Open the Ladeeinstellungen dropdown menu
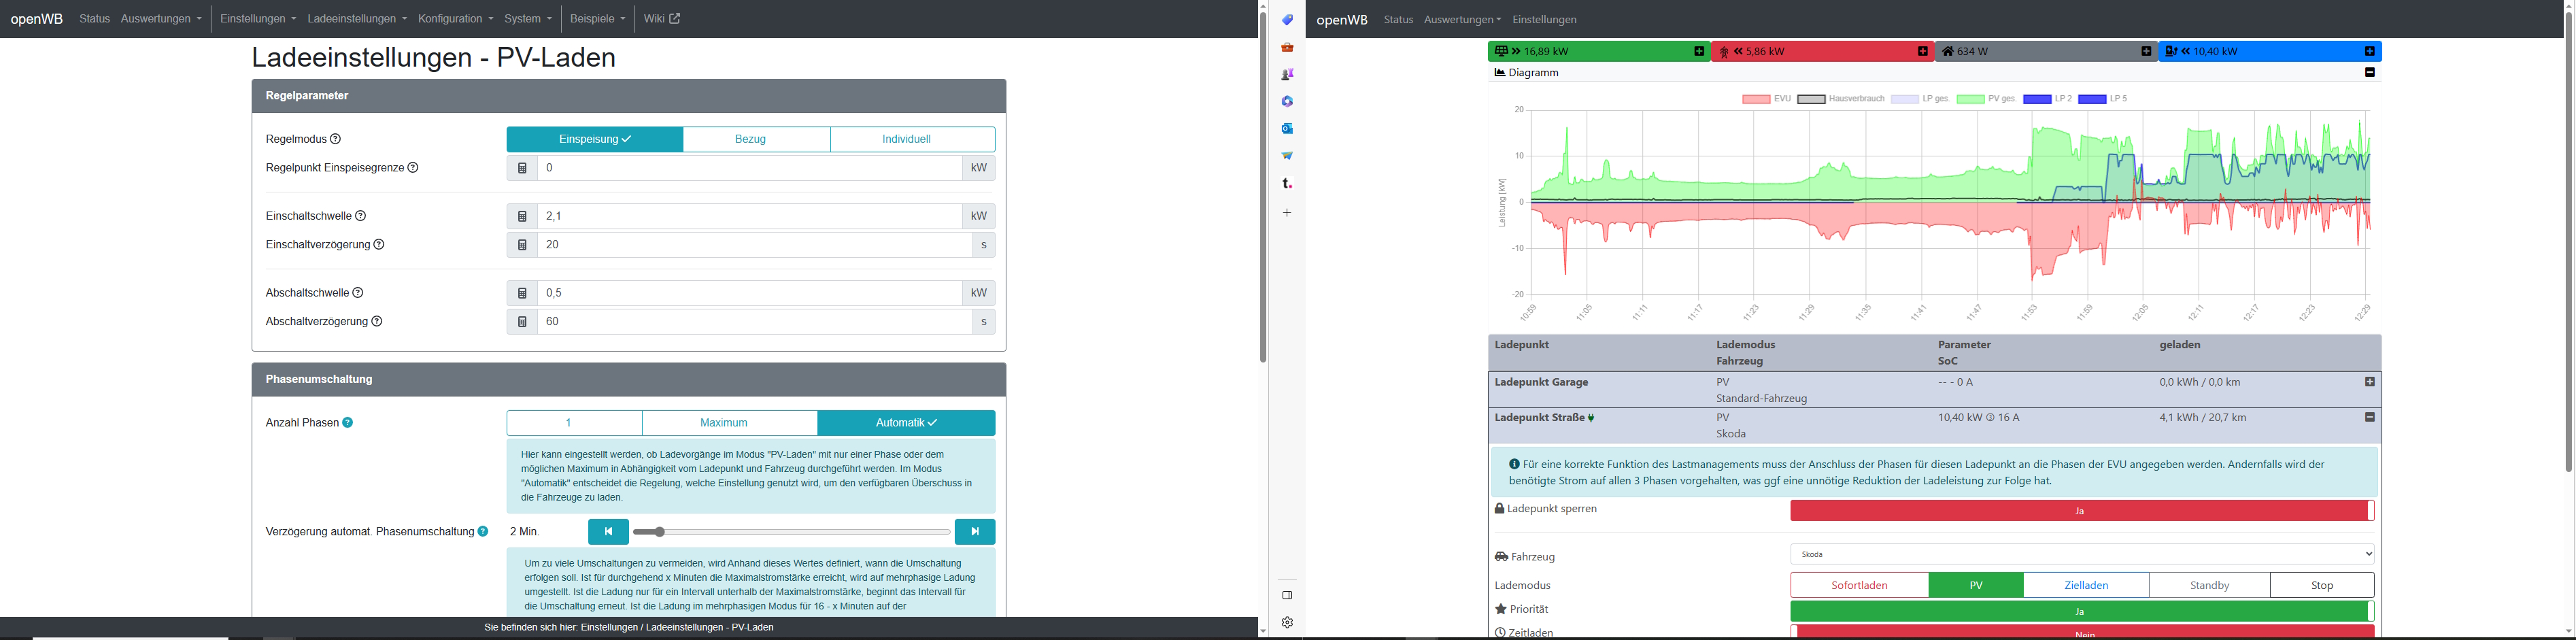This screenshot has width=2576, height=640. (357, 19)
